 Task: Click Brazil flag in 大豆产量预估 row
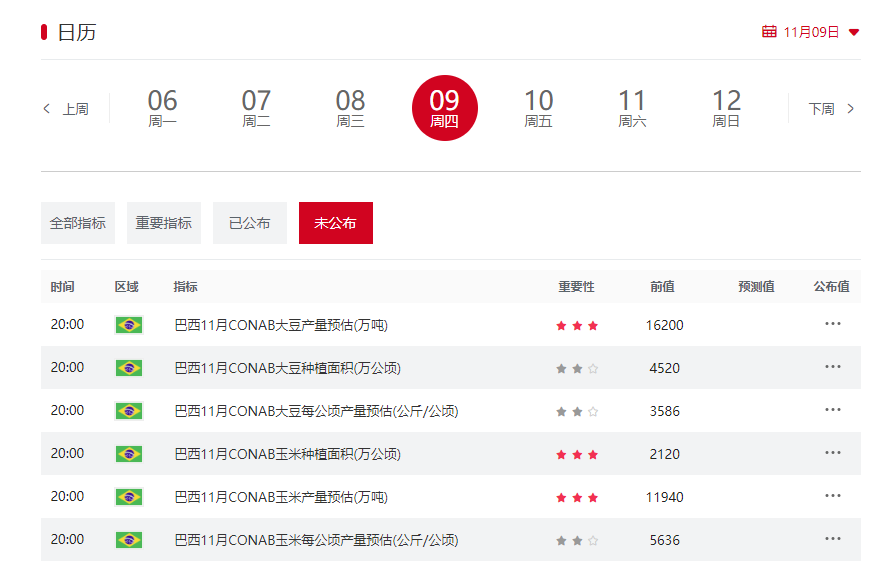tap(129, 325)
